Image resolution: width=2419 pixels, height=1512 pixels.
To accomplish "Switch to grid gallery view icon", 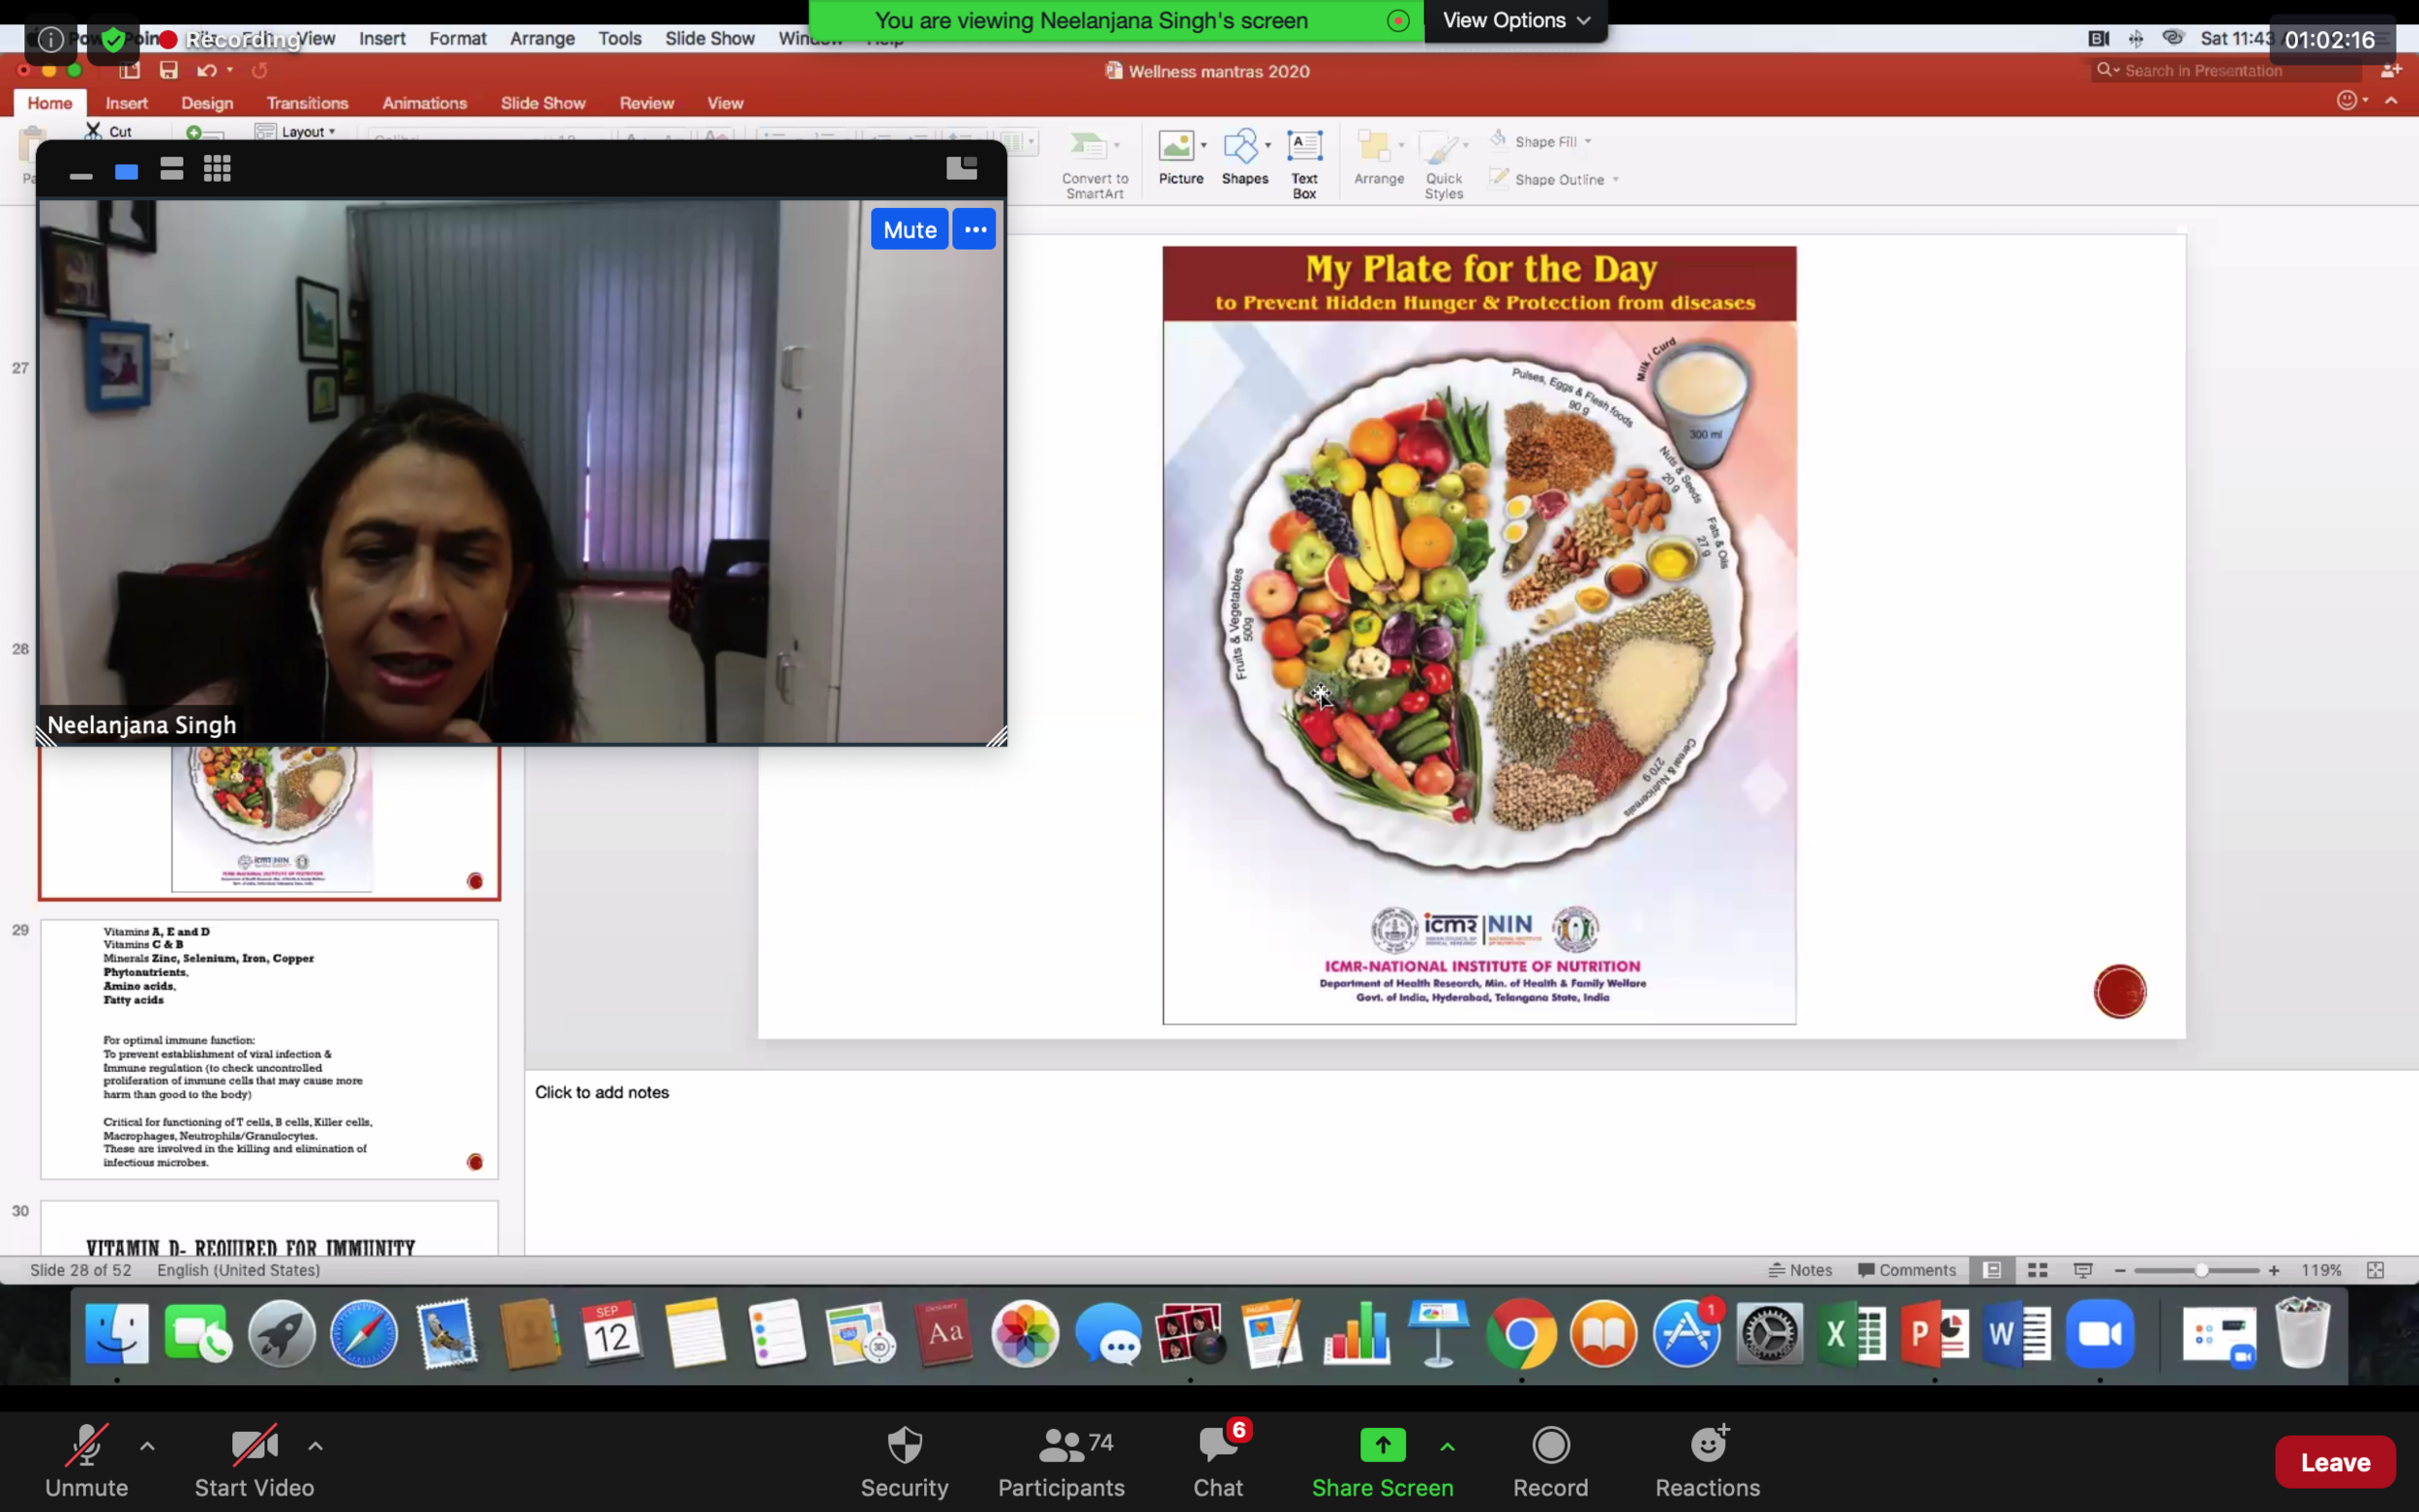I will coord(217,169).
